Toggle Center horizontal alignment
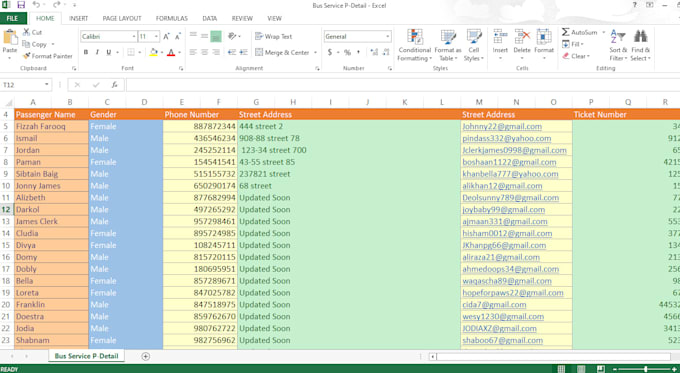Viewport: 680px width, 373px height. click(x=204, y=52)
